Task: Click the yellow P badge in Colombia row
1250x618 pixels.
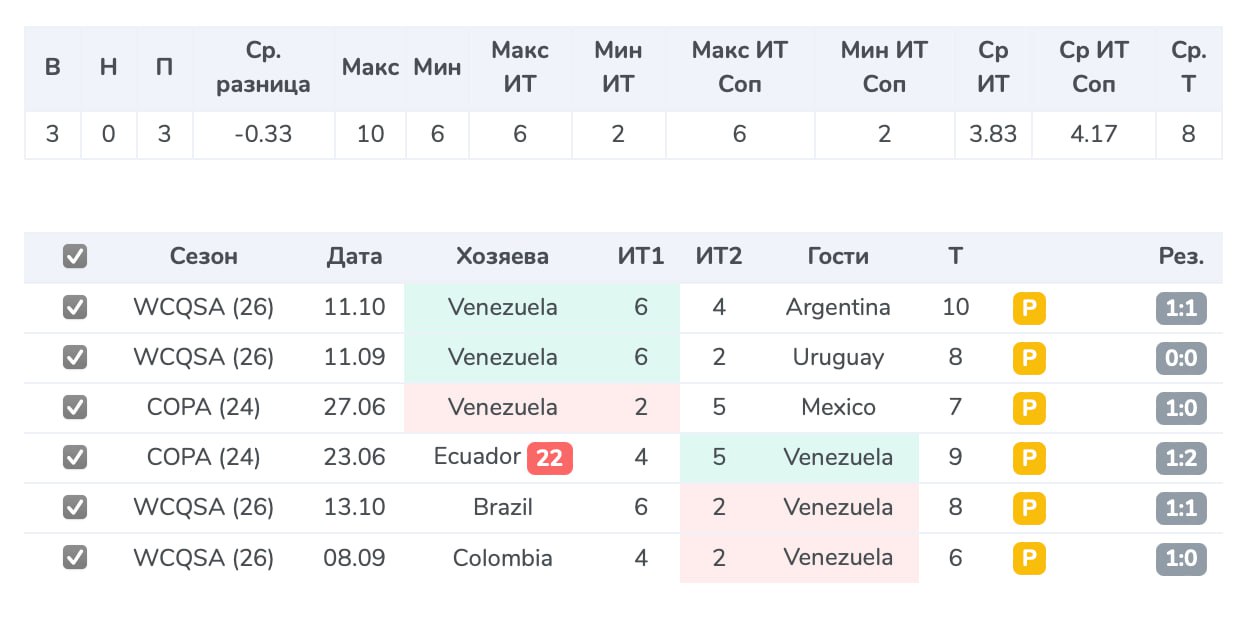Action: pyautogui.click(x=1029, y=558)
